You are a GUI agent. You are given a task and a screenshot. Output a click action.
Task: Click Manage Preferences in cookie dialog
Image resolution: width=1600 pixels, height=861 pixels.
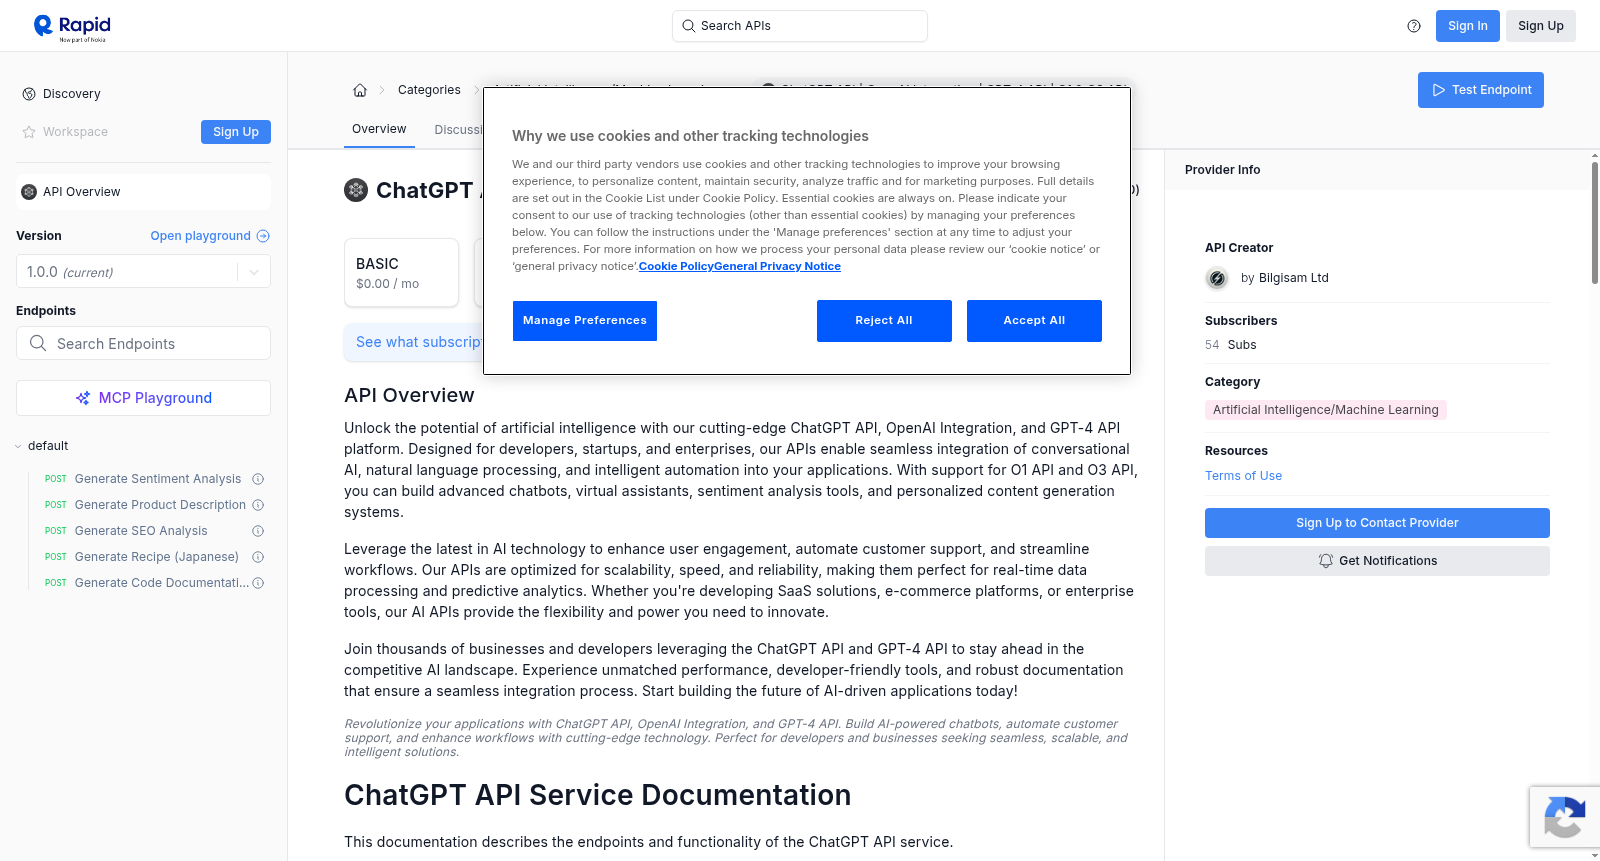pyautogui.click(x=585, y=321)
